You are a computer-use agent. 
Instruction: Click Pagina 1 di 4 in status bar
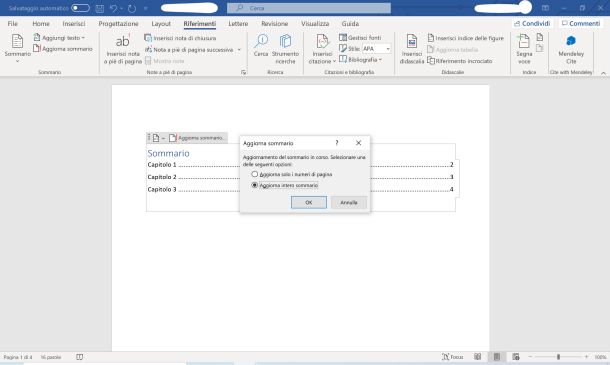click(18, 357)
